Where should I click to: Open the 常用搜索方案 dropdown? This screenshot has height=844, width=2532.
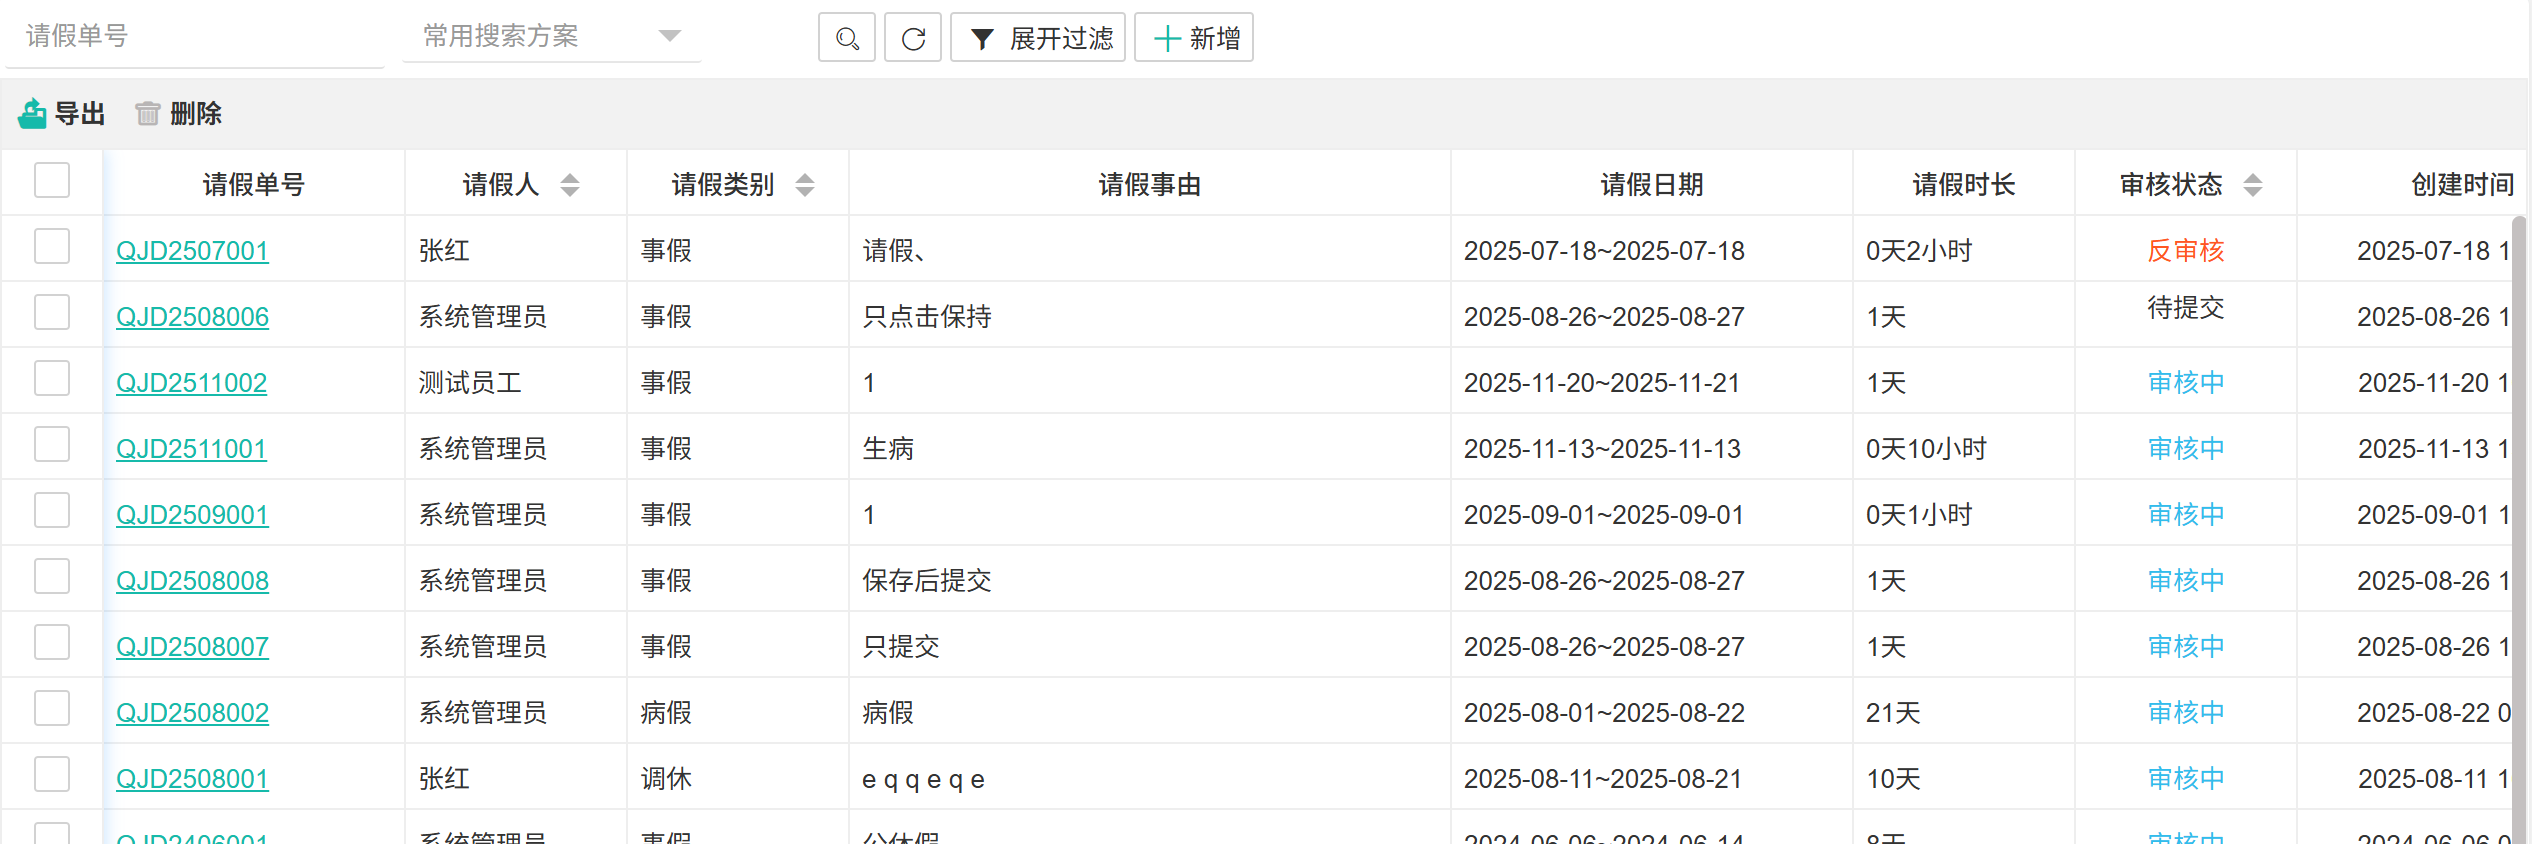pyautogui.click(x=551, y=36)
